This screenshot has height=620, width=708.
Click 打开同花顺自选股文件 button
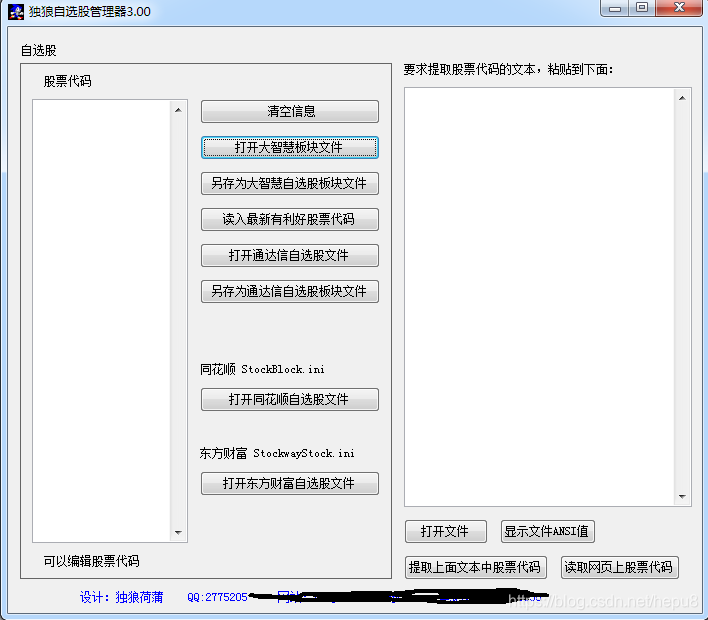click(x=289, y=399)
